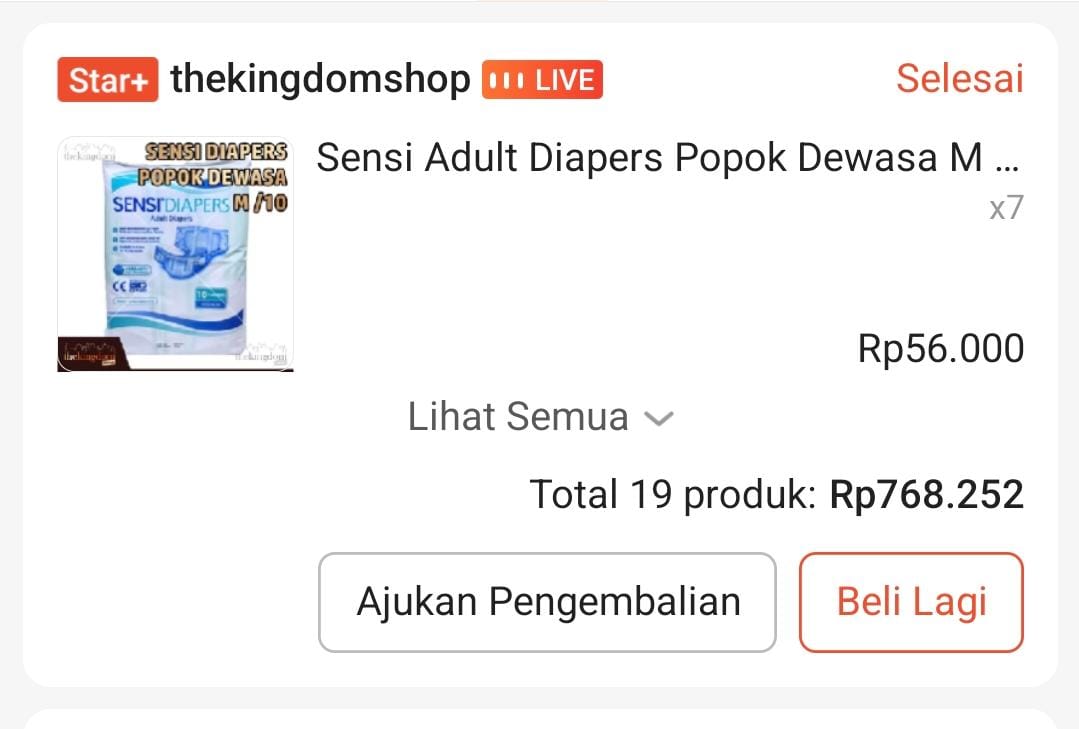1079x729 pixels.
Task: Open the Sensi Diapers product thumbnail
Action: (x=175, y=254)
